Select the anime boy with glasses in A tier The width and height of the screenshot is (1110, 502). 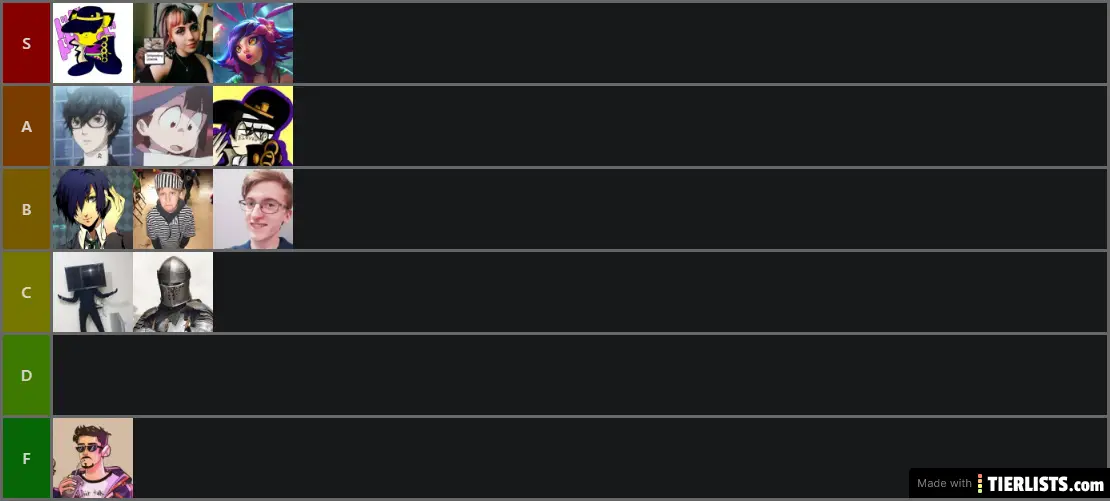coord(93,126)
